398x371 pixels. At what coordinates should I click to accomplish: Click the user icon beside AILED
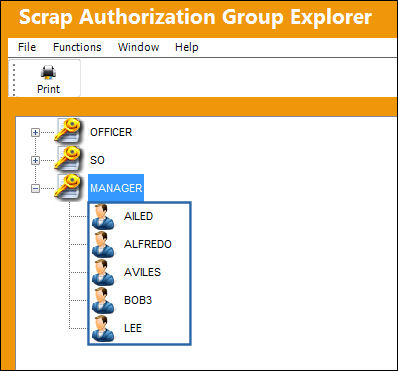(103, 217)
